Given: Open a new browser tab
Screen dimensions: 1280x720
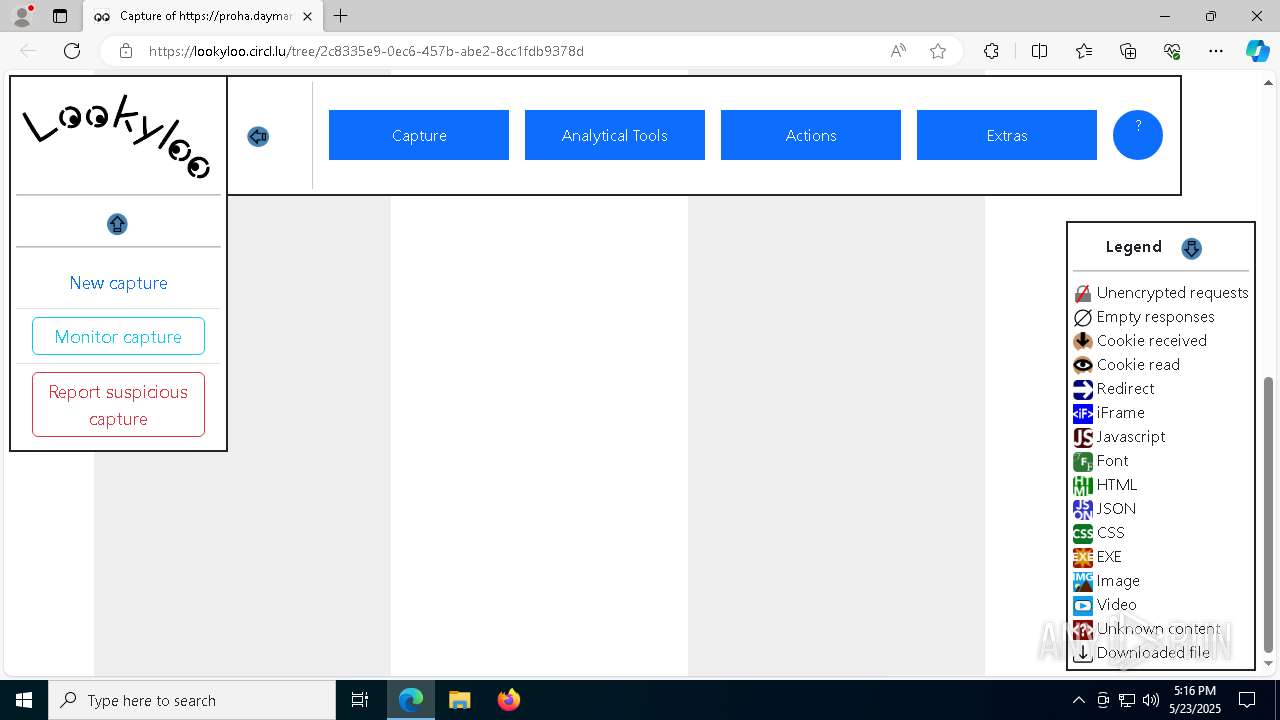Looking at the screenshot, I should tap(341, 16).
